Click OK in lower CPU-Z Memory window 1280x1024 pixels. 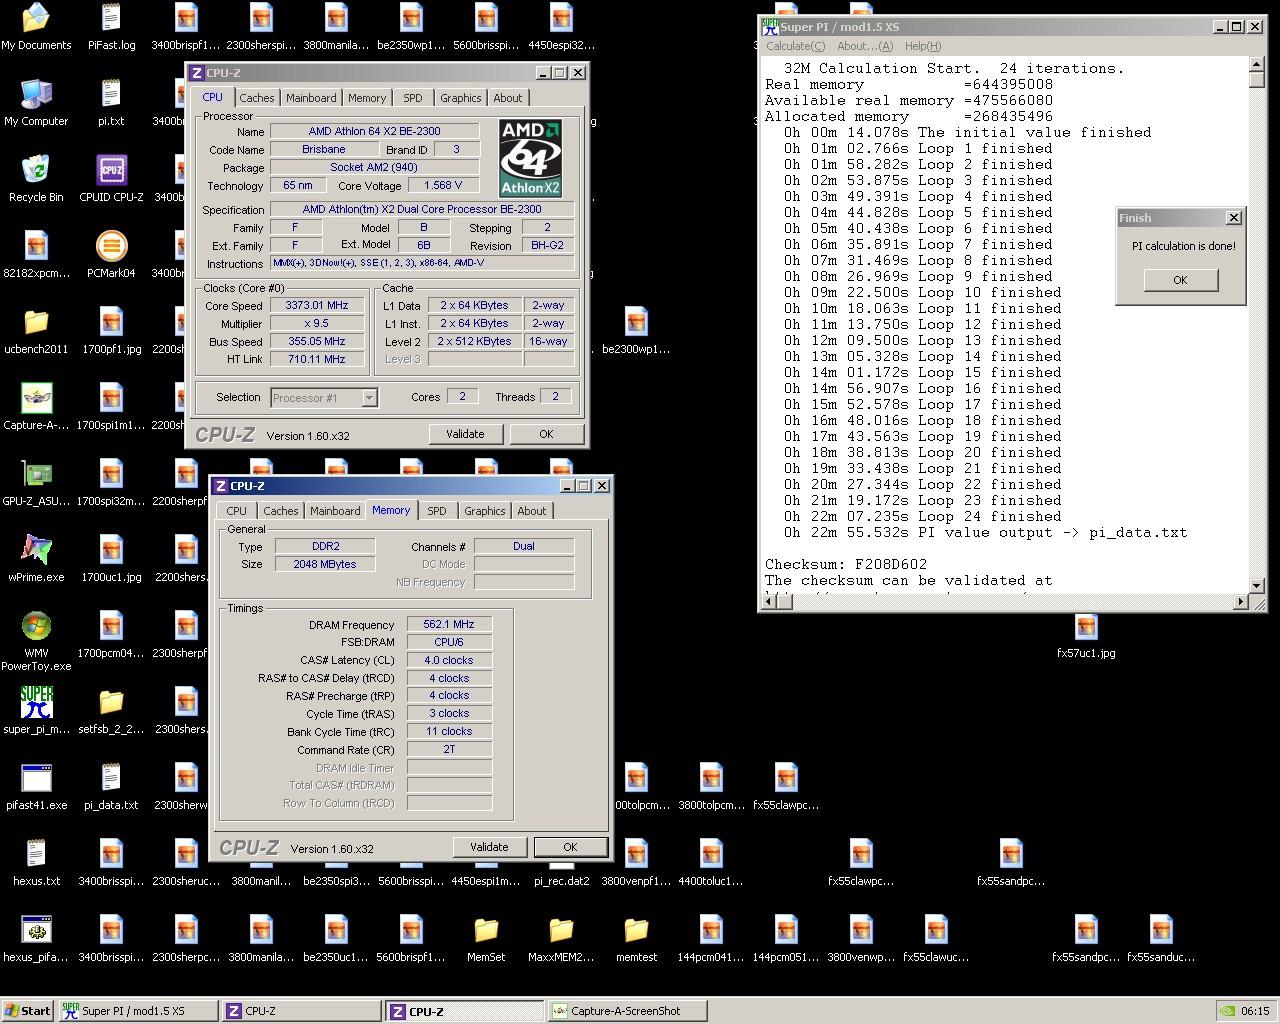pos(570,847)
